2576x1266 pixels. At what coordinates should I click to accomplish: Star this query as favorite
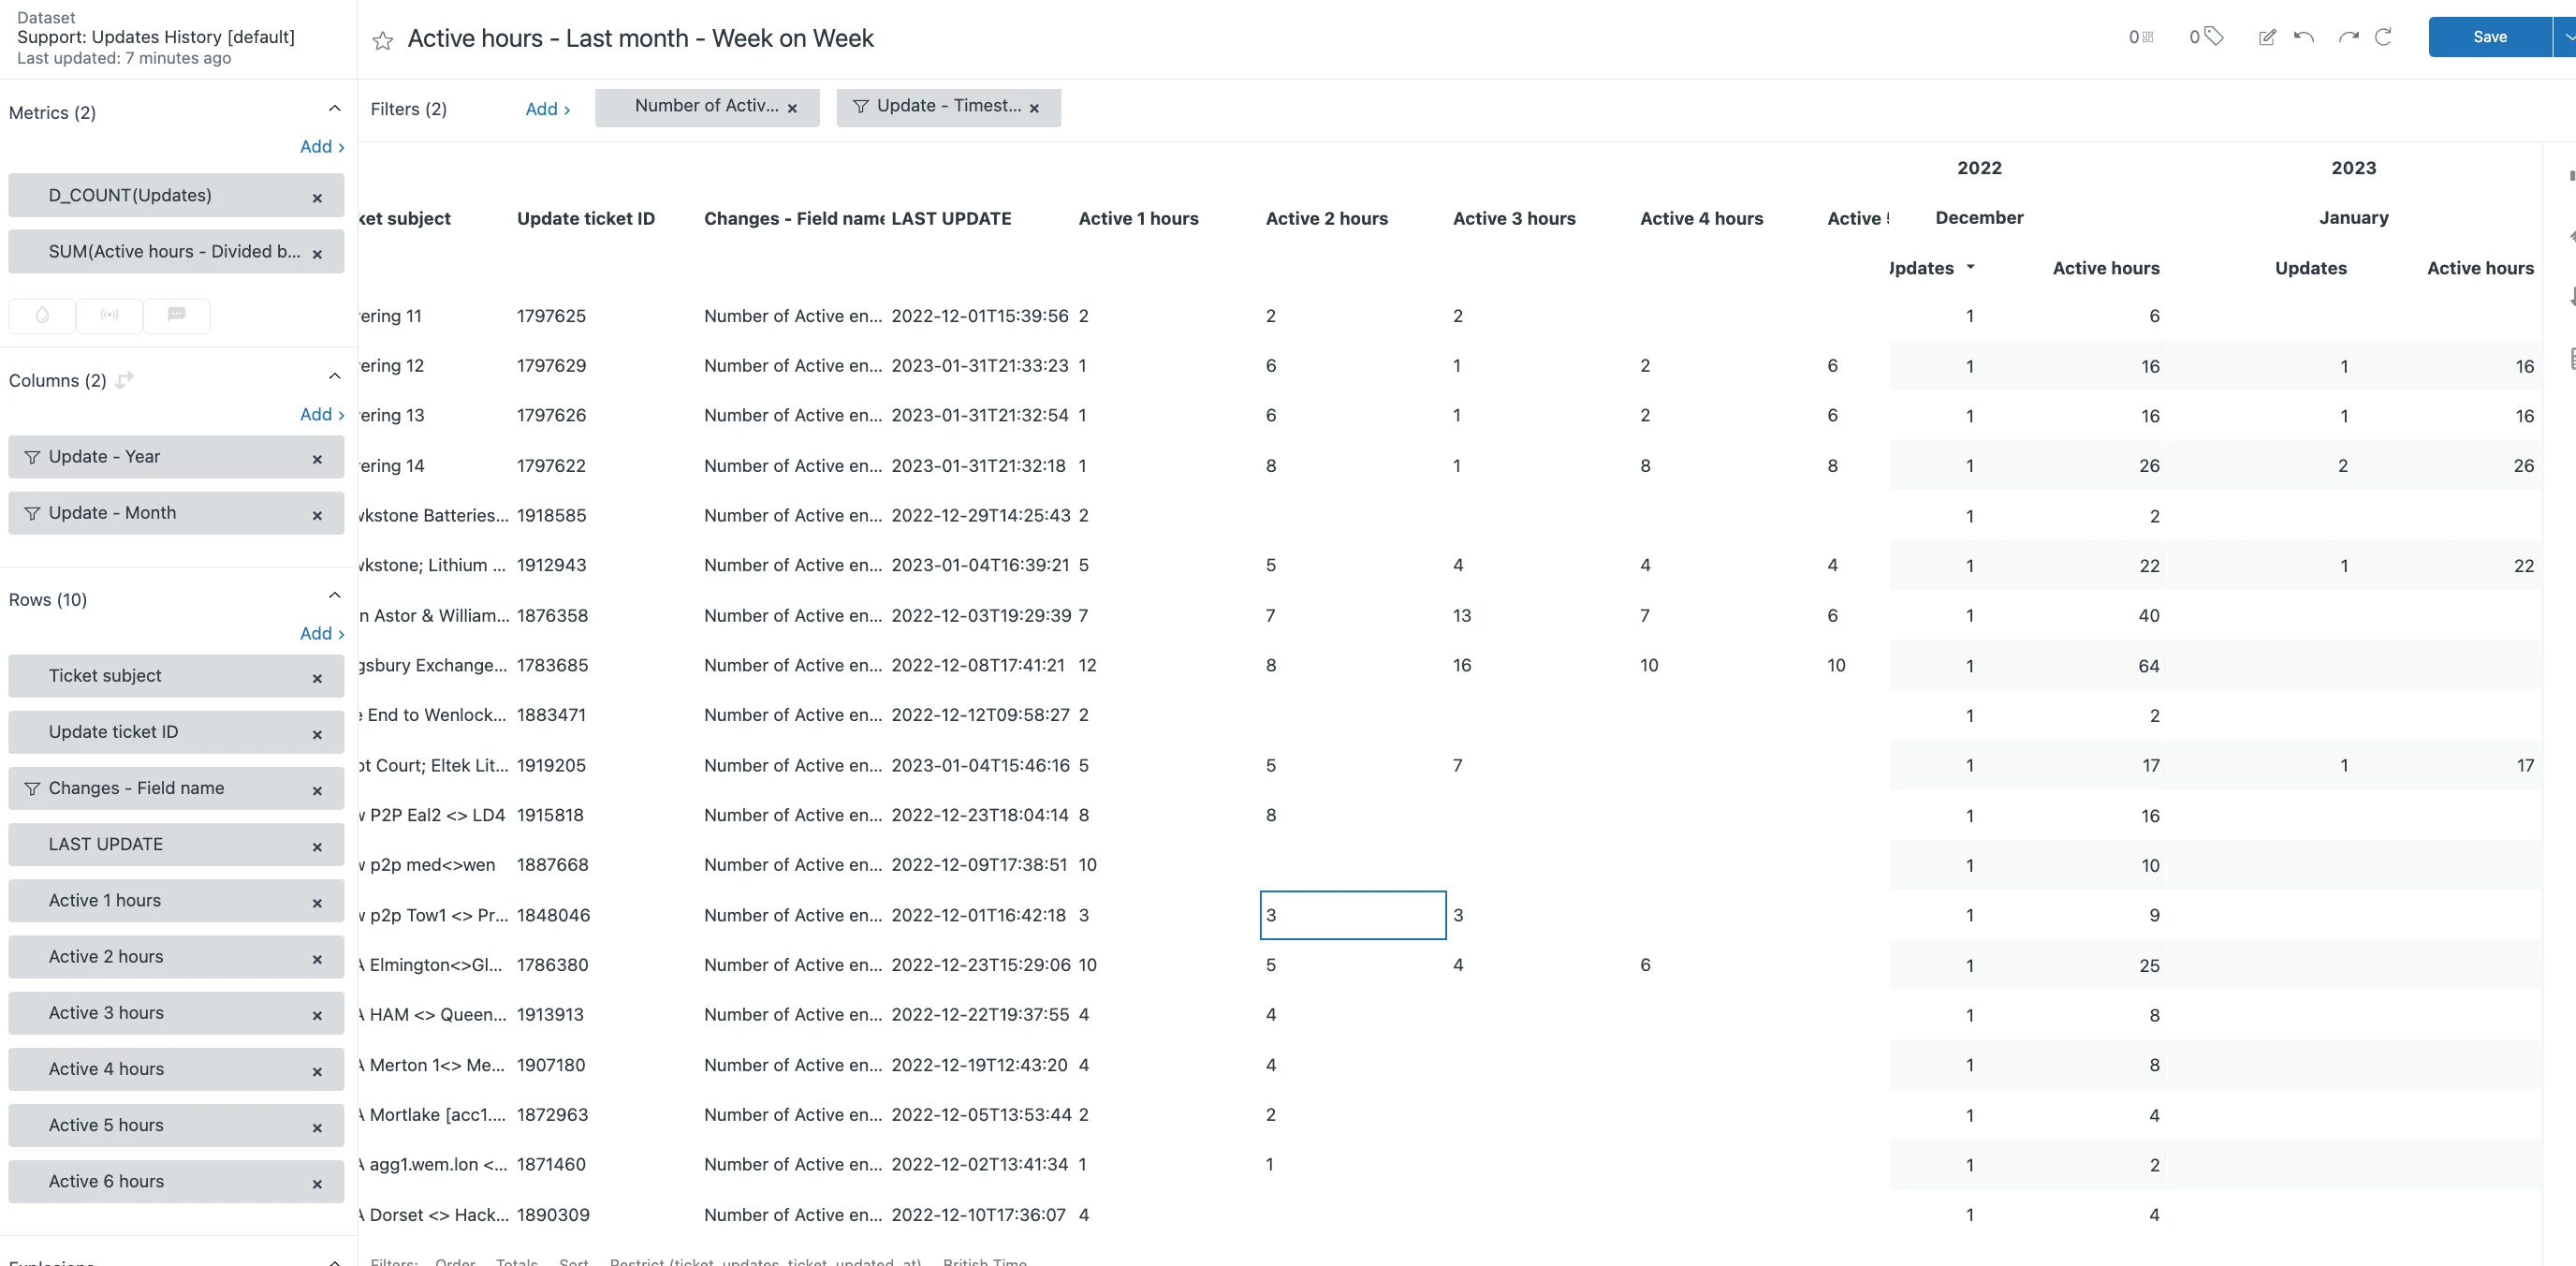(x=382, y=40)
